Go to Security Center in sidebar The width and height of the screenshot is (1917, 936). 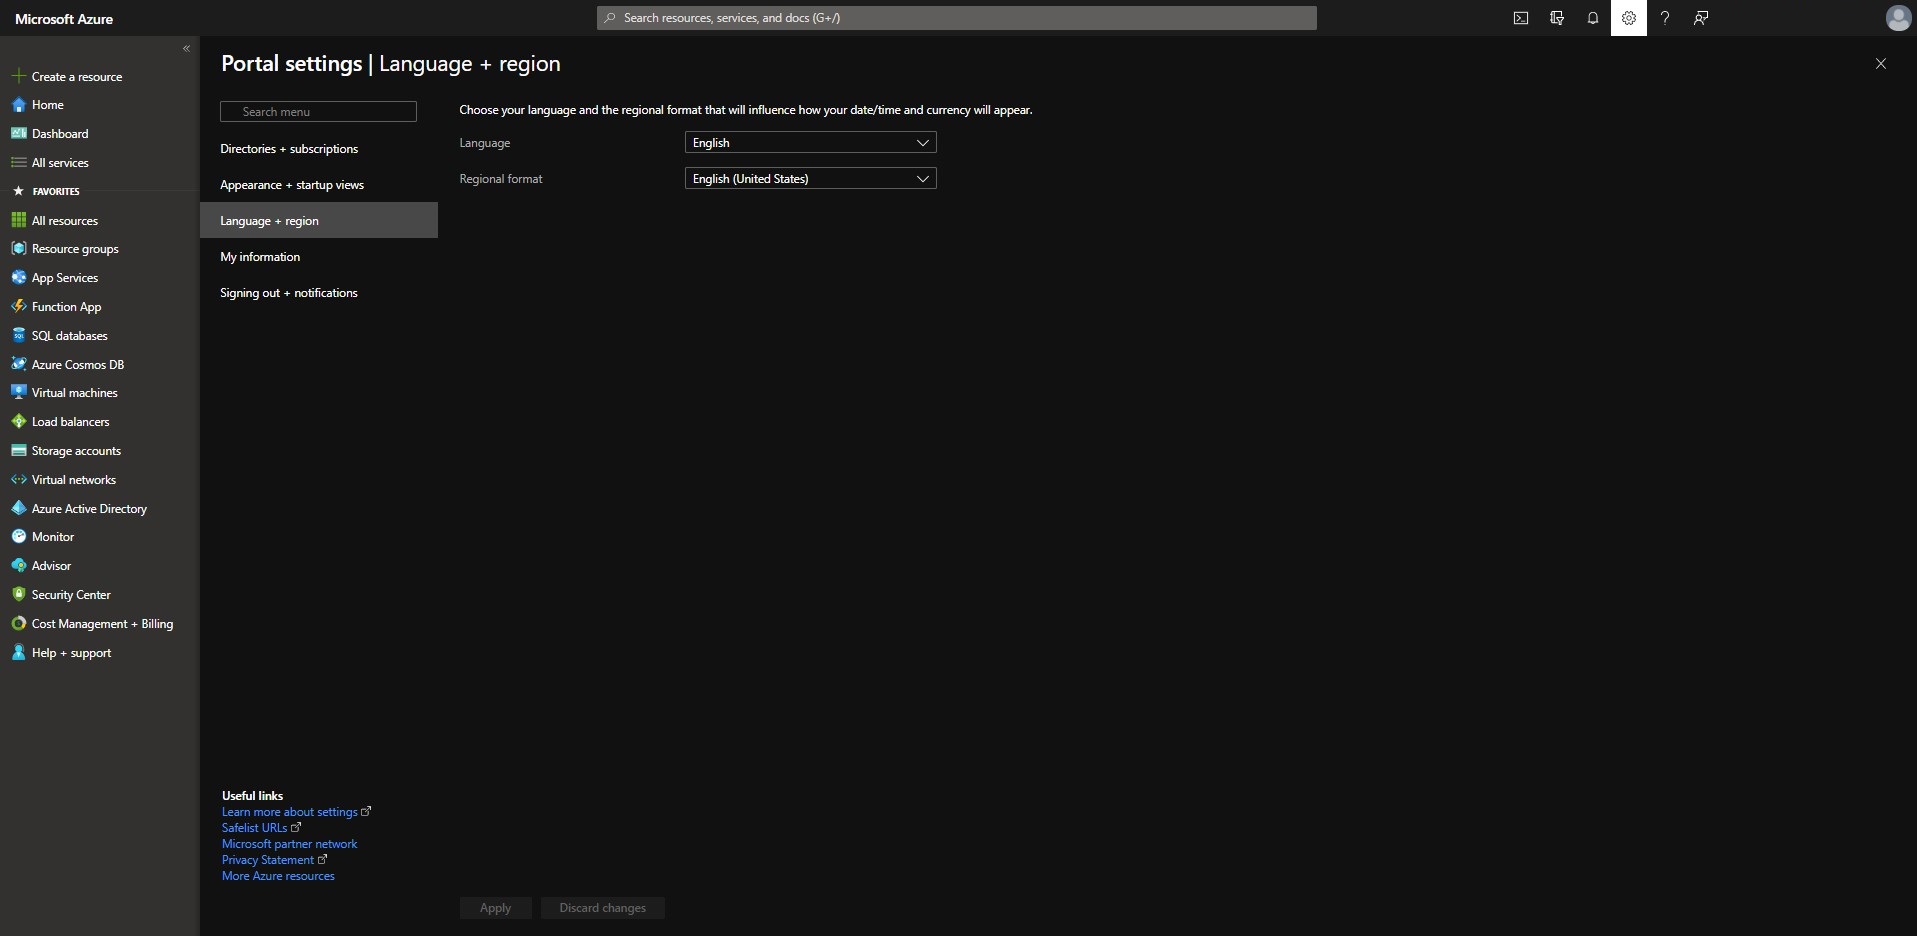(x=70, y=595)
